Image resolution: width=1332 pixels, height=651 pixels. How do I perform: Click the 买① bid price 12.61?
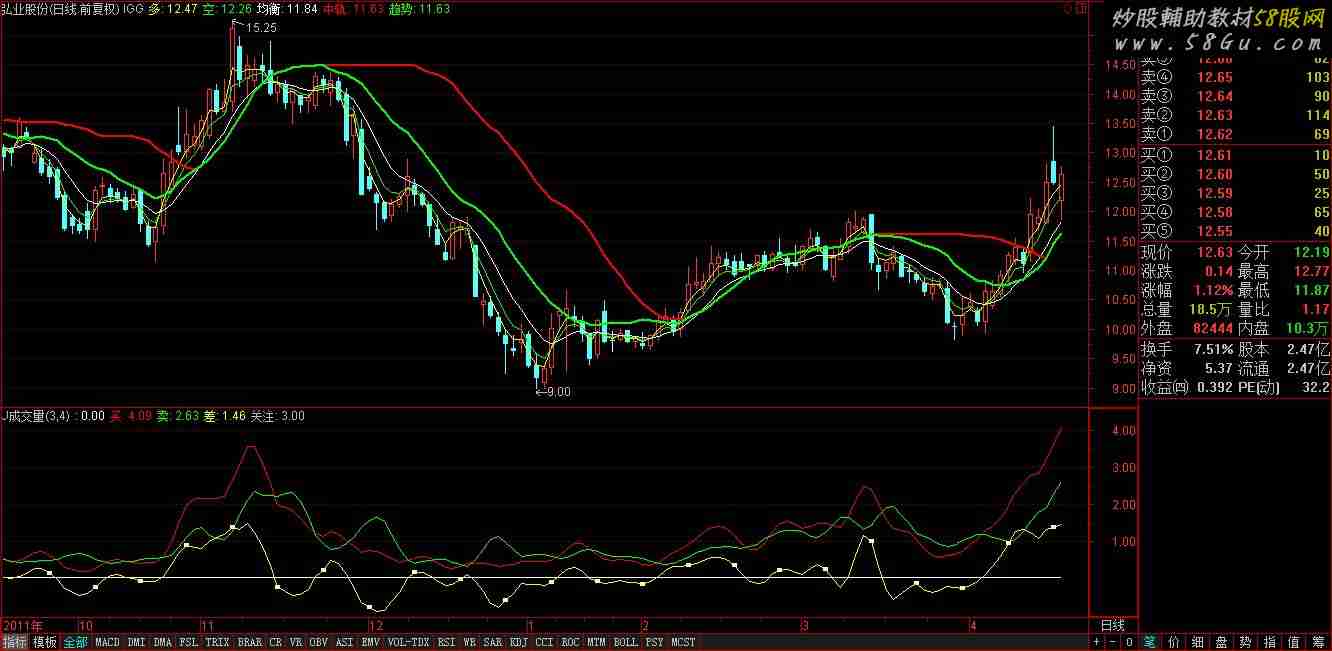[1215, 155]
